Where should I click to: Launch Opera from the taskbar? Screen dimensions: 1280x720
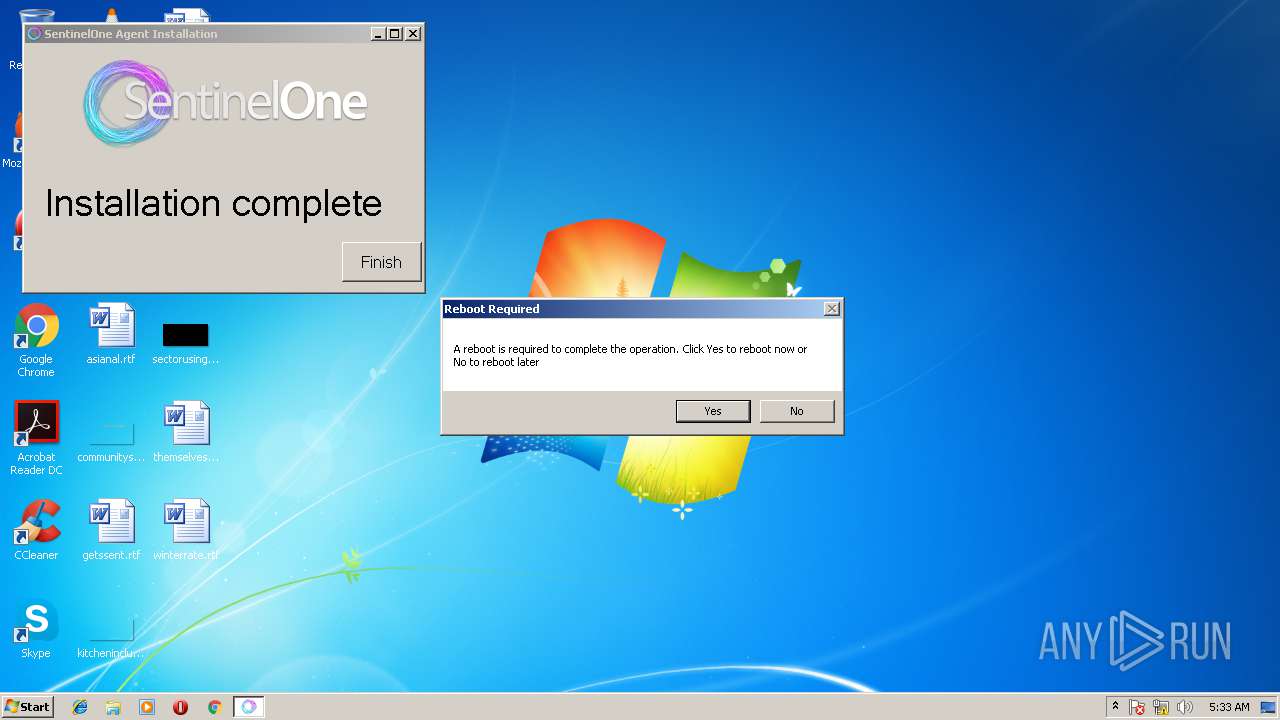pos(181,707)
